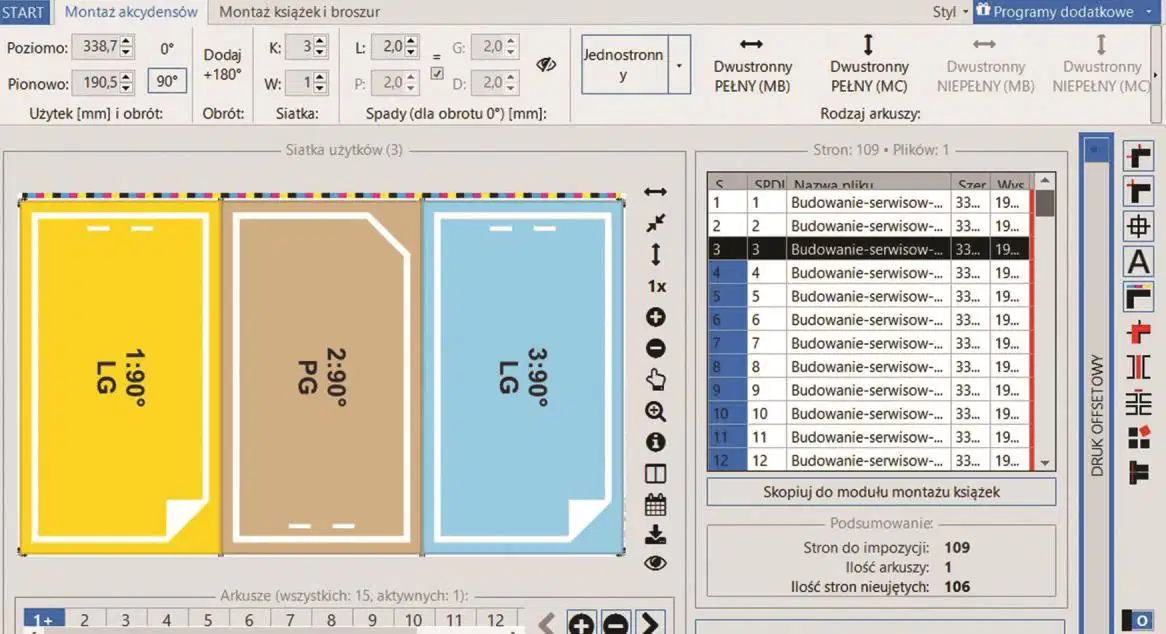1166x634 pixels.
Task: Click the Pionowo value field 190,5
Action: [x=96, y=82]
